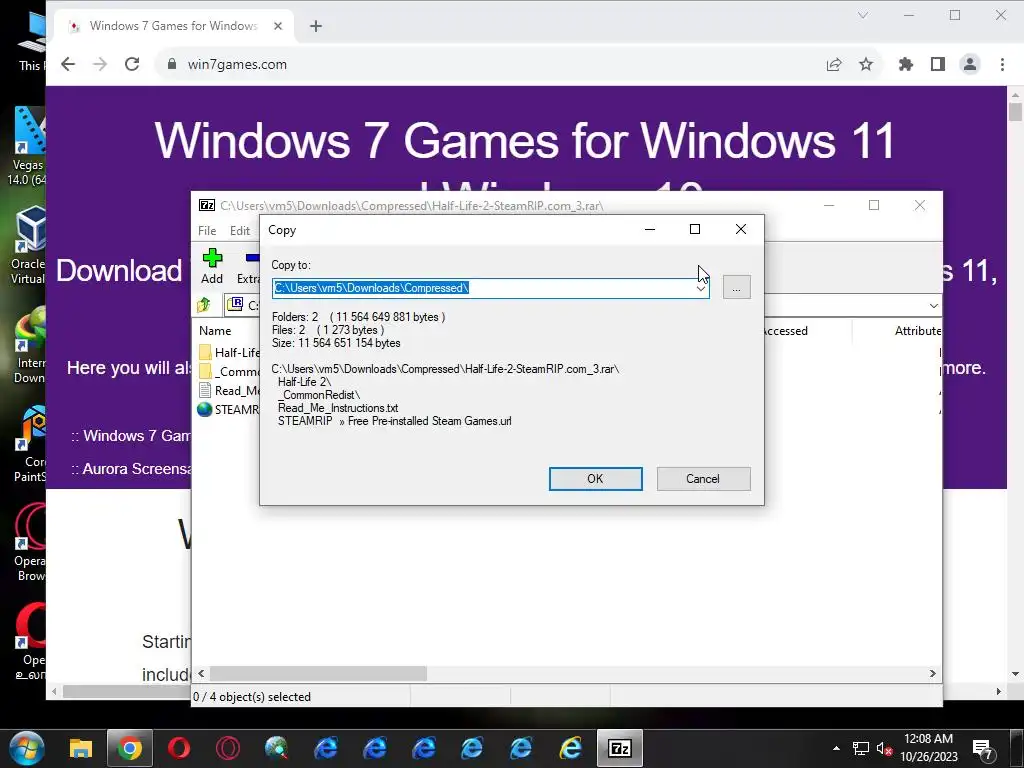Open File Explorer from the taskbar
The height and width of the screenshot is (768, 1024).
click(81, 748)
